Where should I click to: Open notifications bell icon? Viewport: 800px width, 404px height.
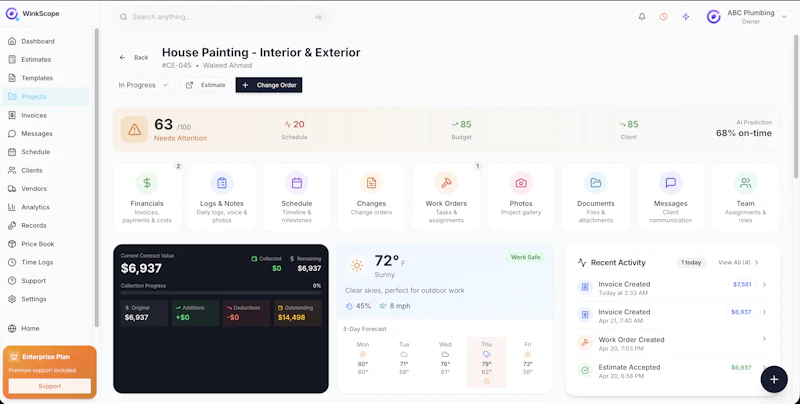(x=642, y=17)
